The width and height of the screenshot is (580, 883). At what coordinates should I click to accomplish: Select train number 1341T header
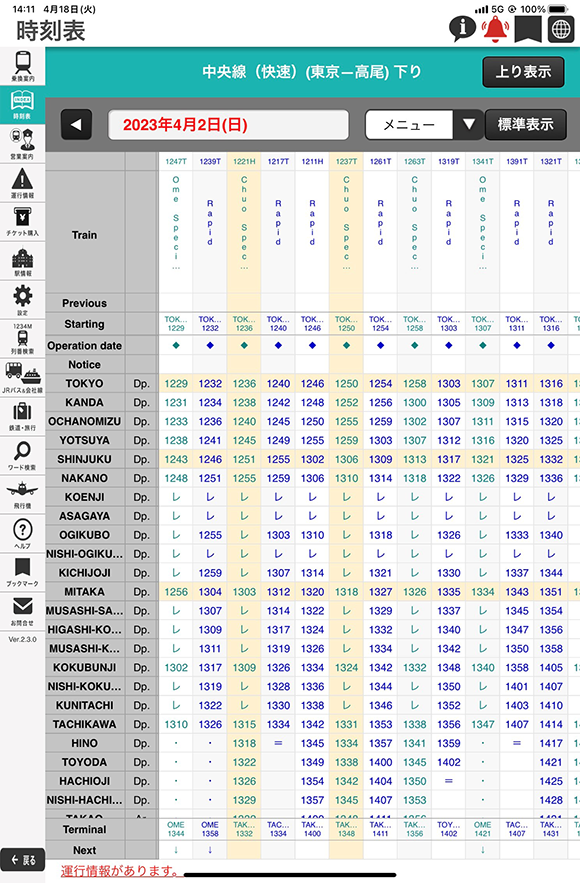(483, 161)
